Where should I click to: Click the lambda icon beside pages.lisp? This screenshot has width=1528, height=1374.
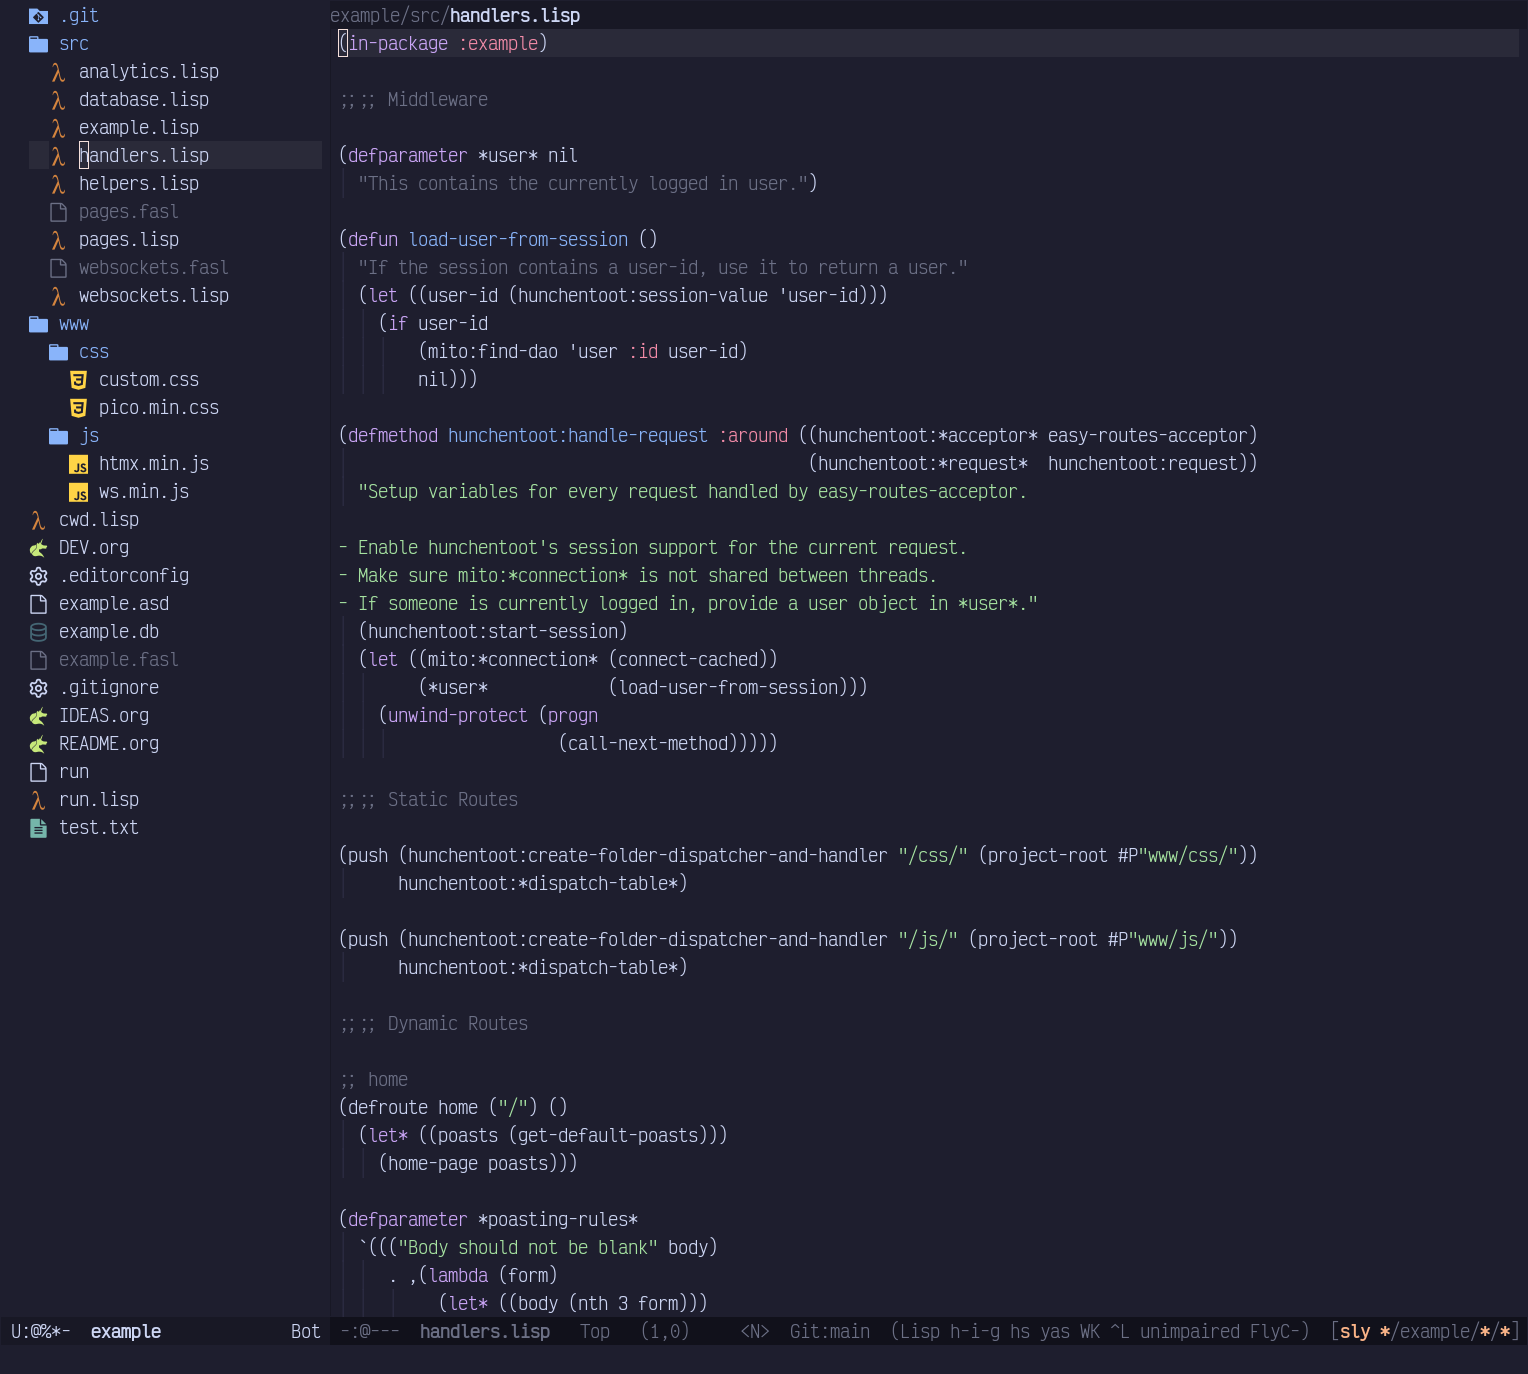pyautogui.click(x=58, y=240)
